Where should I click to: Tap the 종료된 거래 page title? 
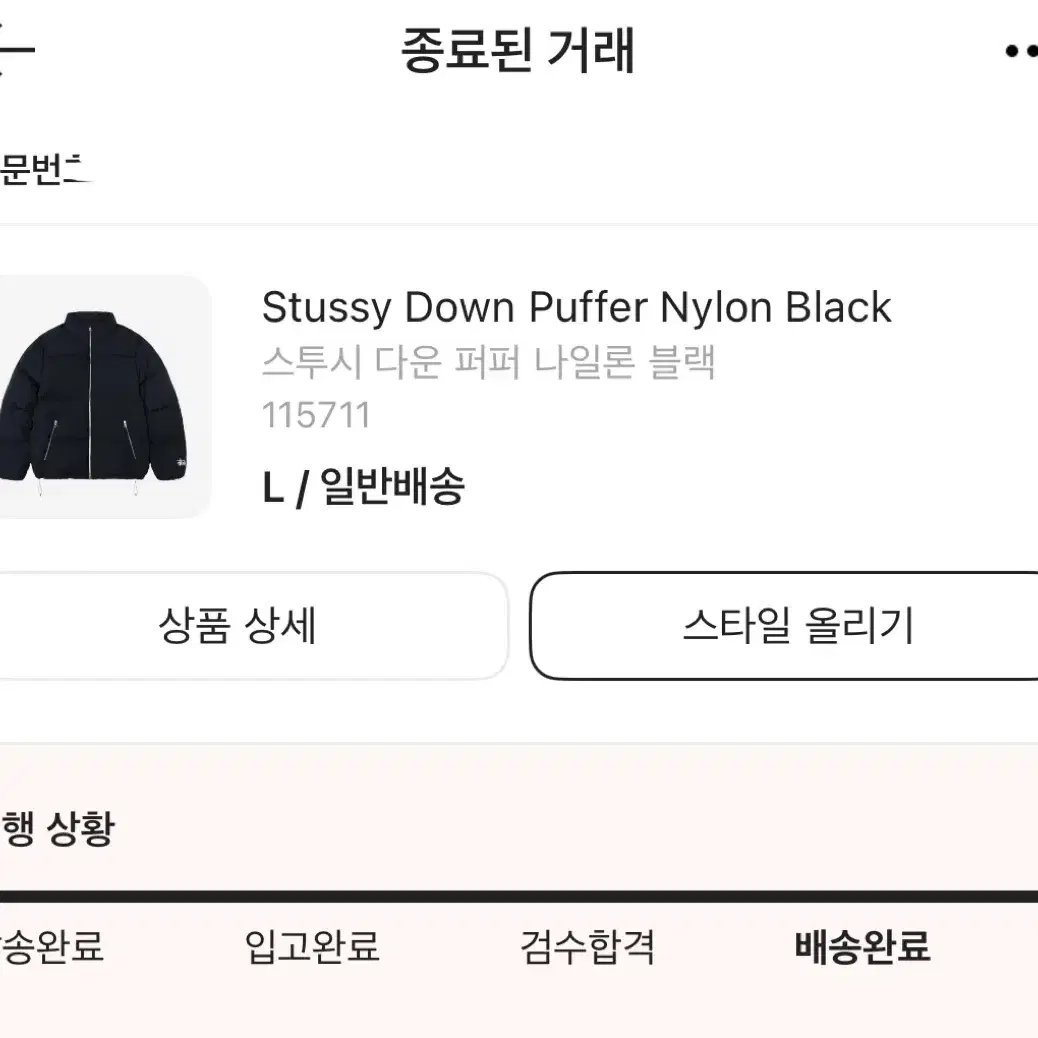pyautogui.click(x=518, y=51)
